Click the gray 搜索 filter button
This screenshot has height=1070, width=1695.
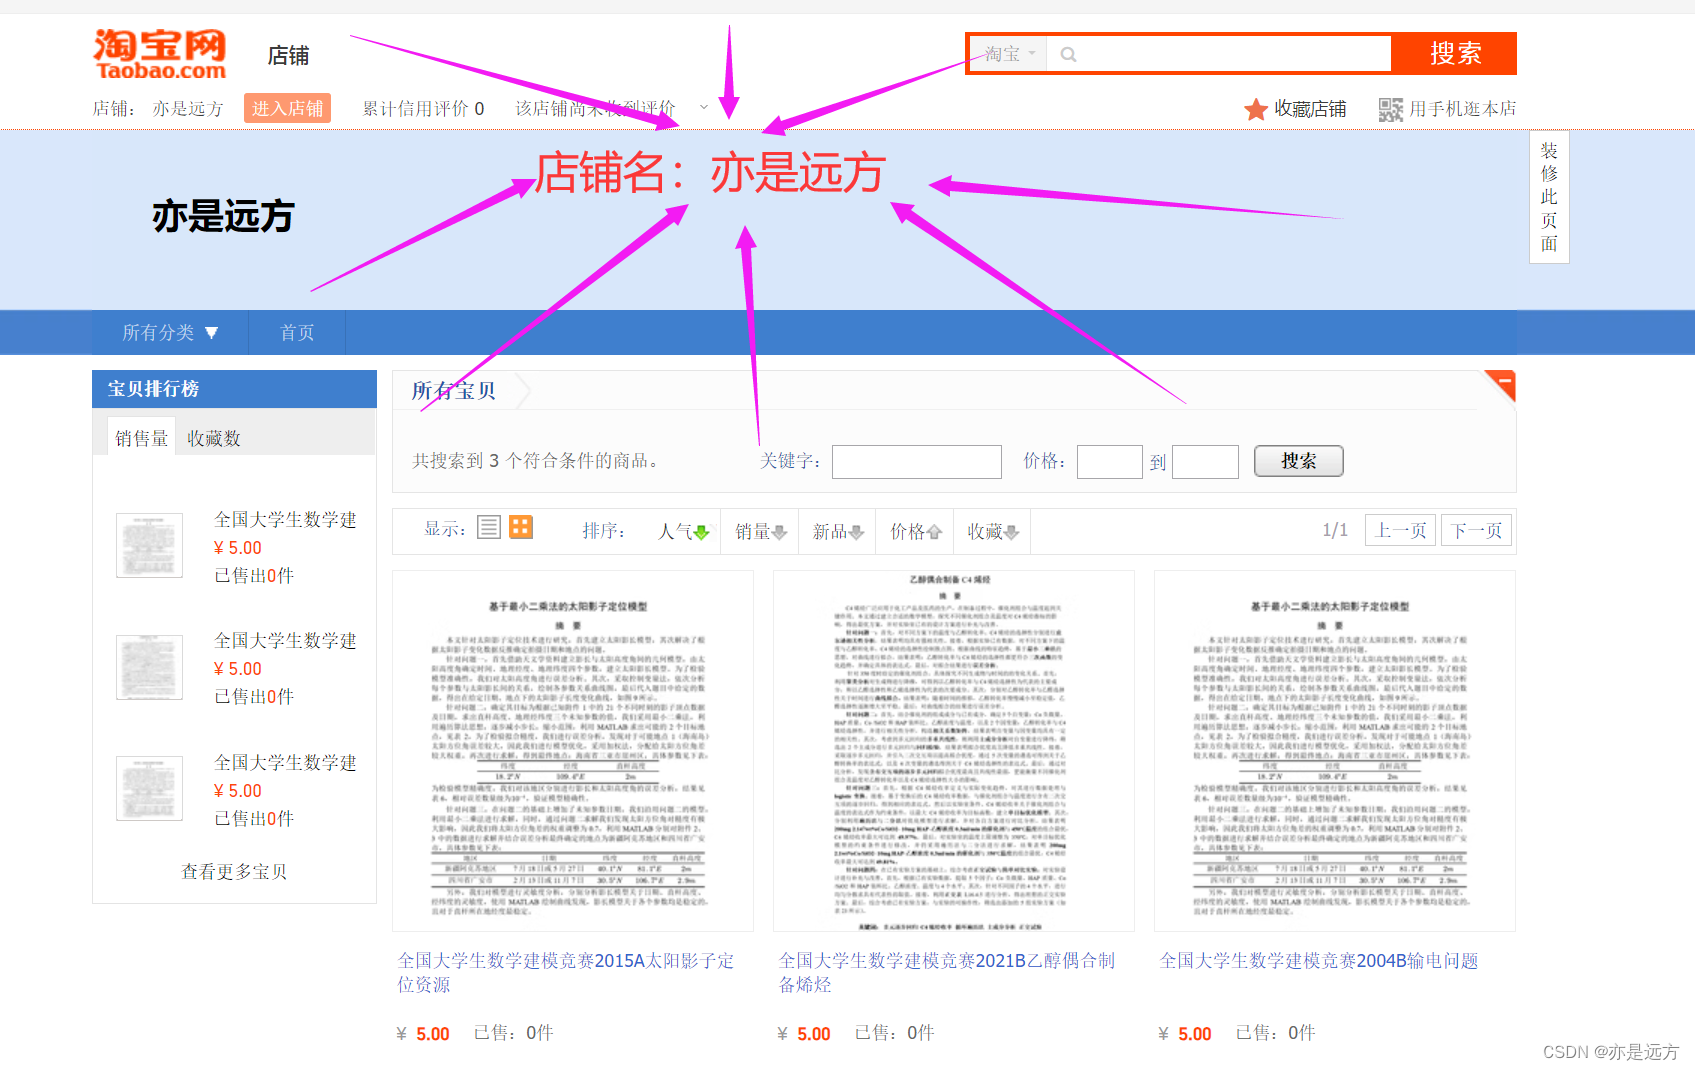coord(1298,461)
